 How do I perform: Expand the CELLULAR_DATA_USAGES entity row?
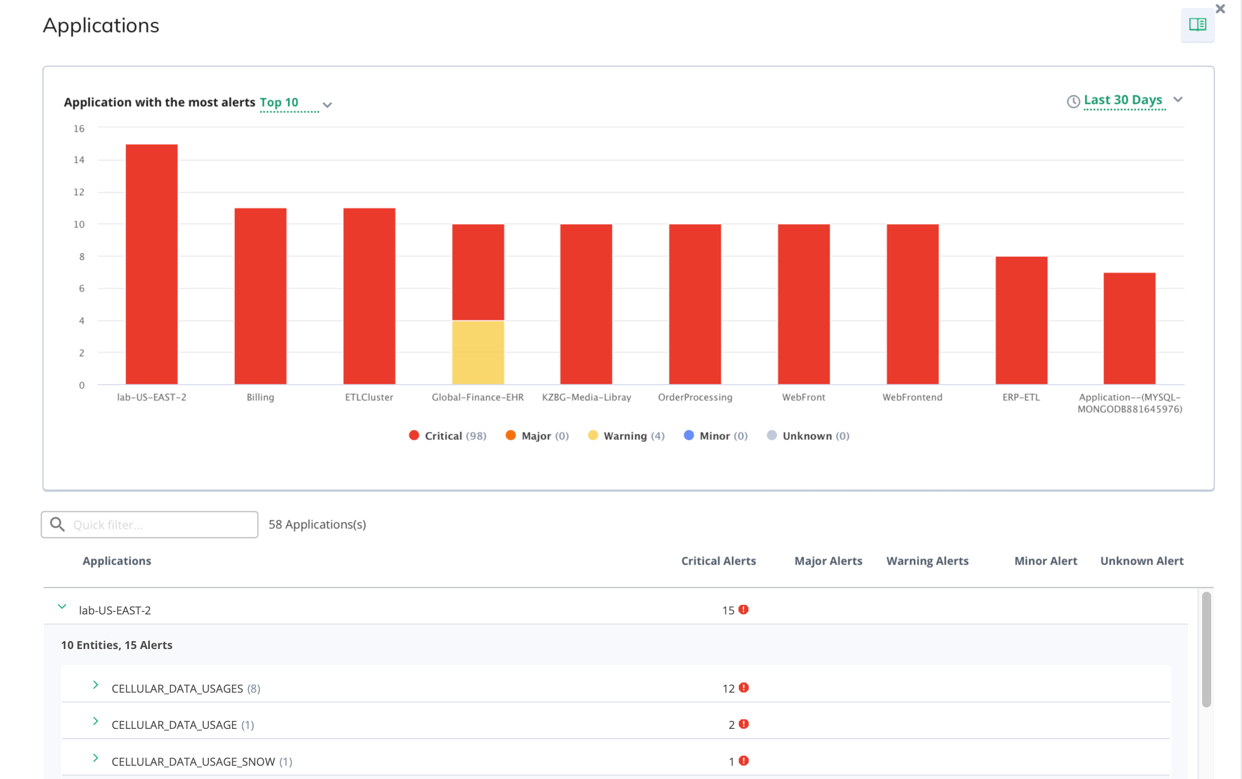(x=96, y=686)
